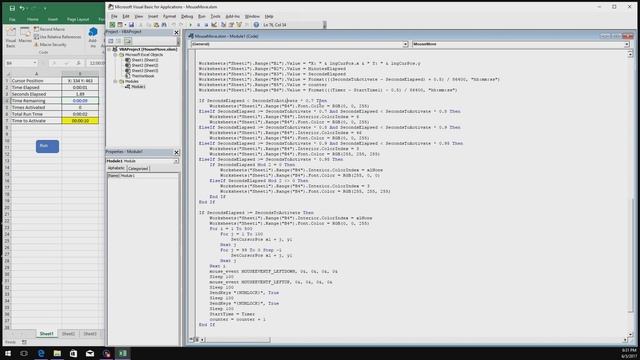
Task: Open the Properties object dropdown for Module1
Action: (x=176, y=161)
